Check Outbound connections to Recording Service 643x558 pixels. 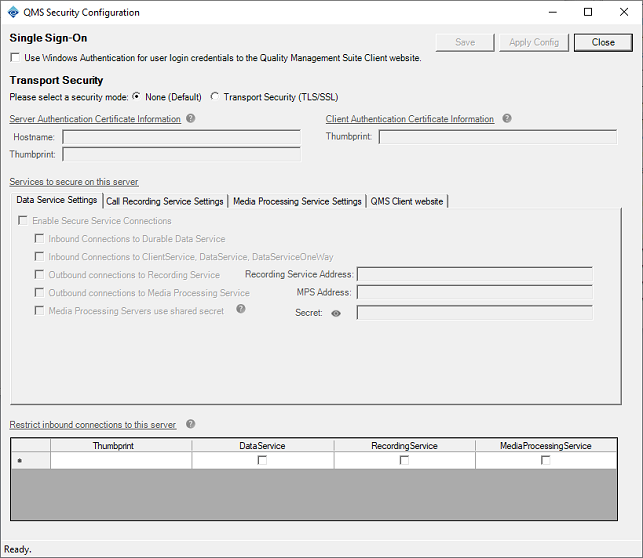[x=39, y=274]
